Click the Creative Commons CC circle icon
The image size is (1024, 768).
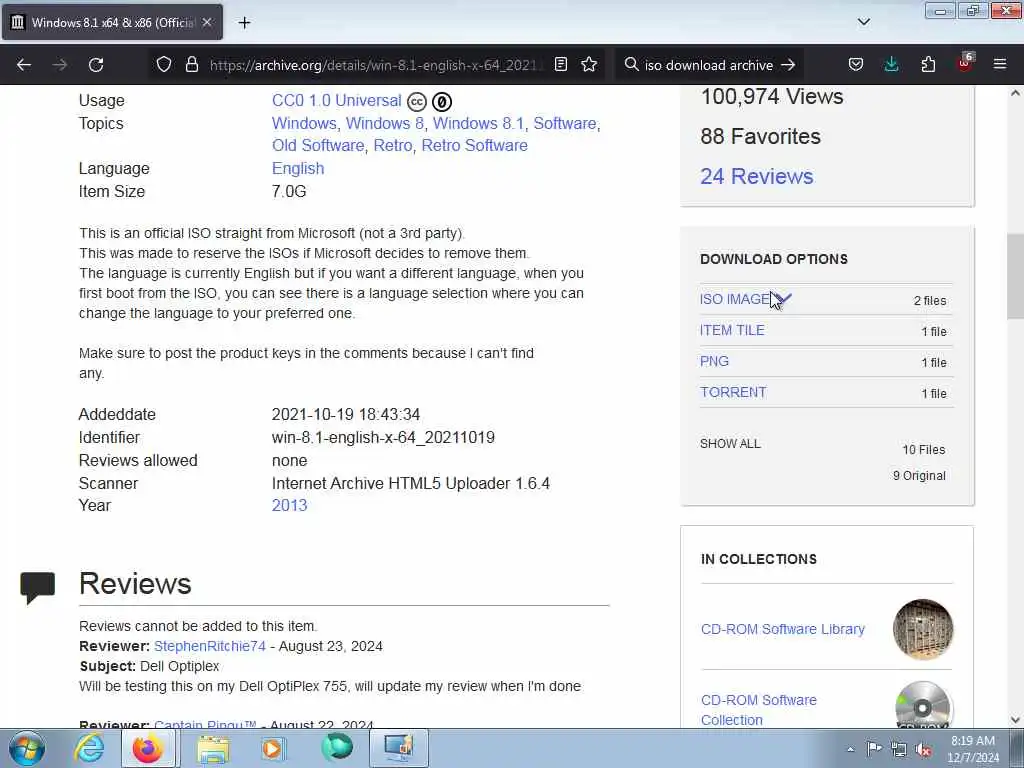pos(417,102)
